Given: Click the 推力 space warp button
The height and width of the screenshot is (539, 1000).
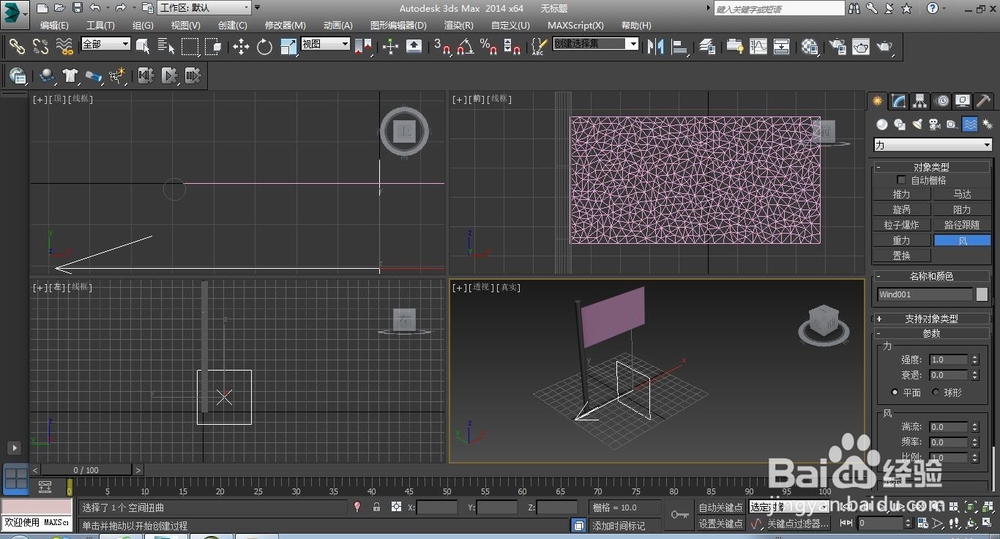Looking at the screenshot, I should coord(901,194).
